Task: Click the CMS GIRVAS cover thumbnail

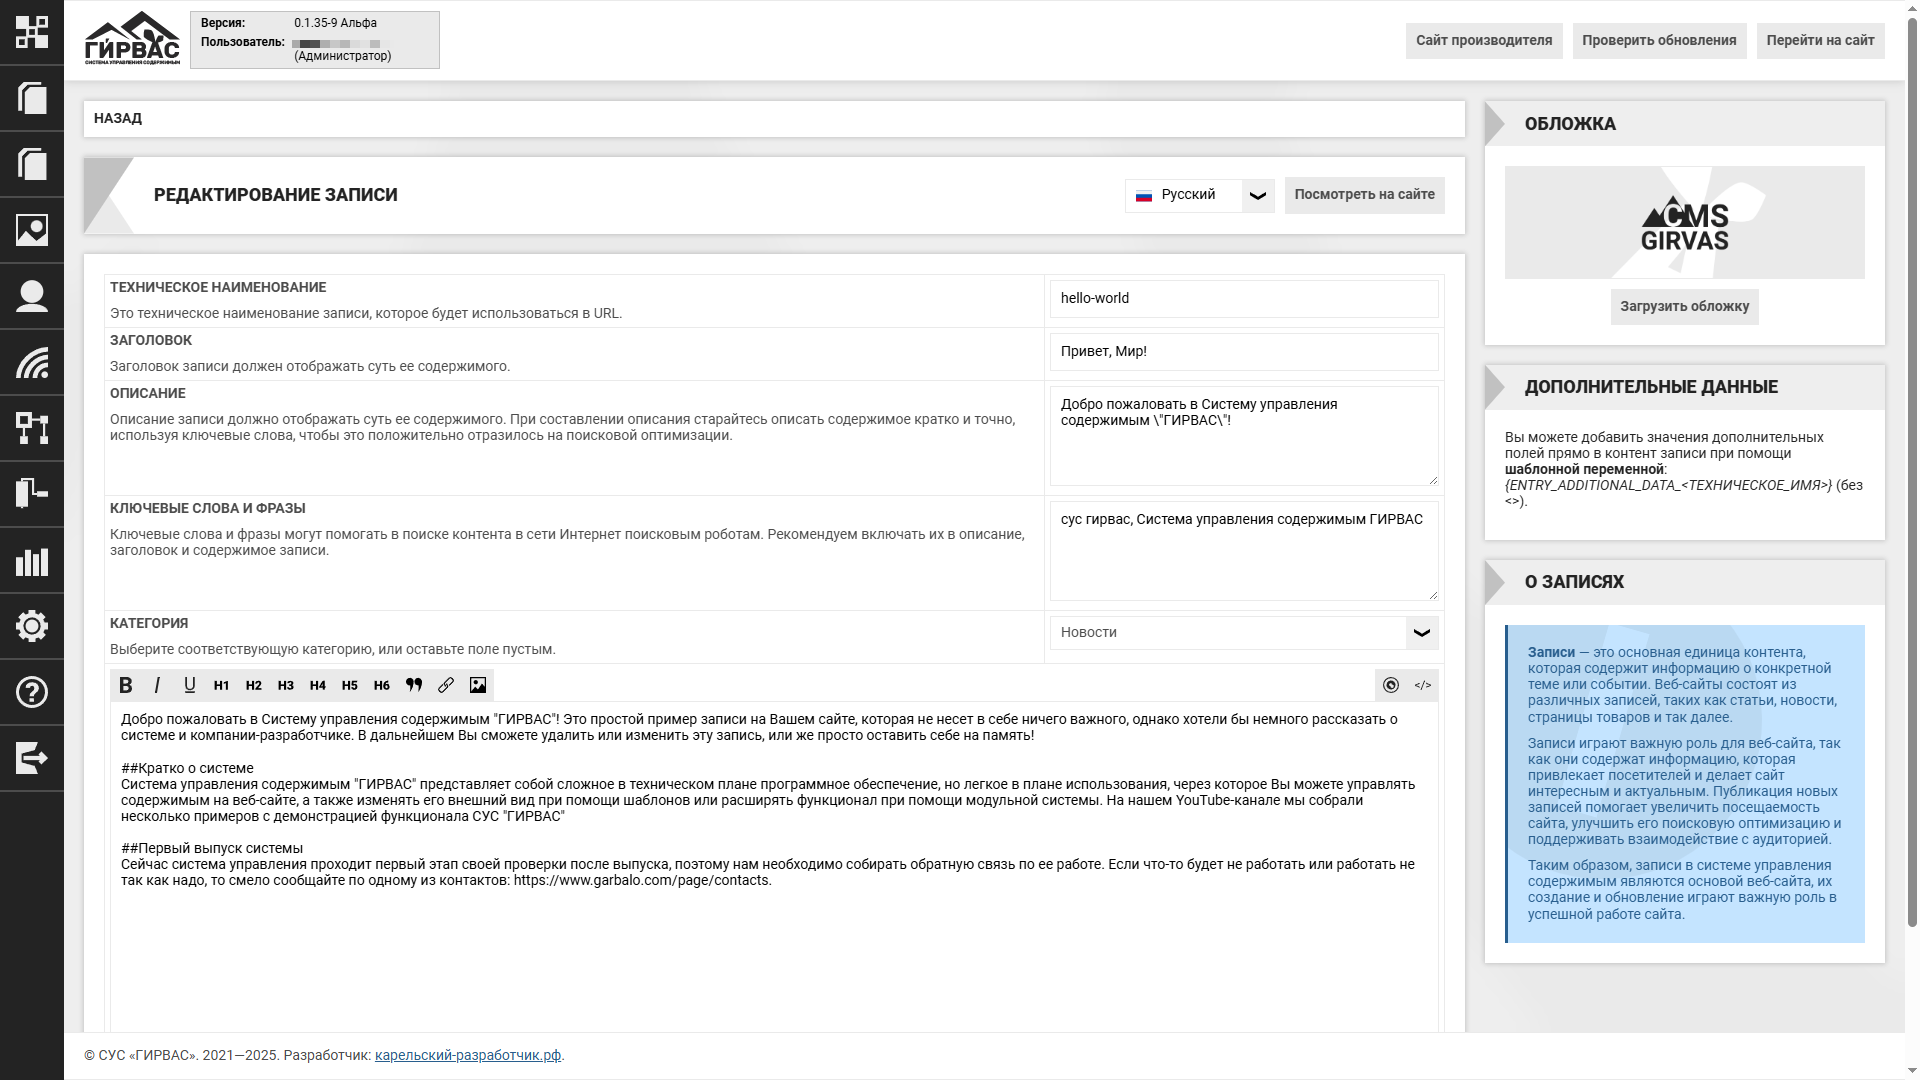Action: point(1684,222)
